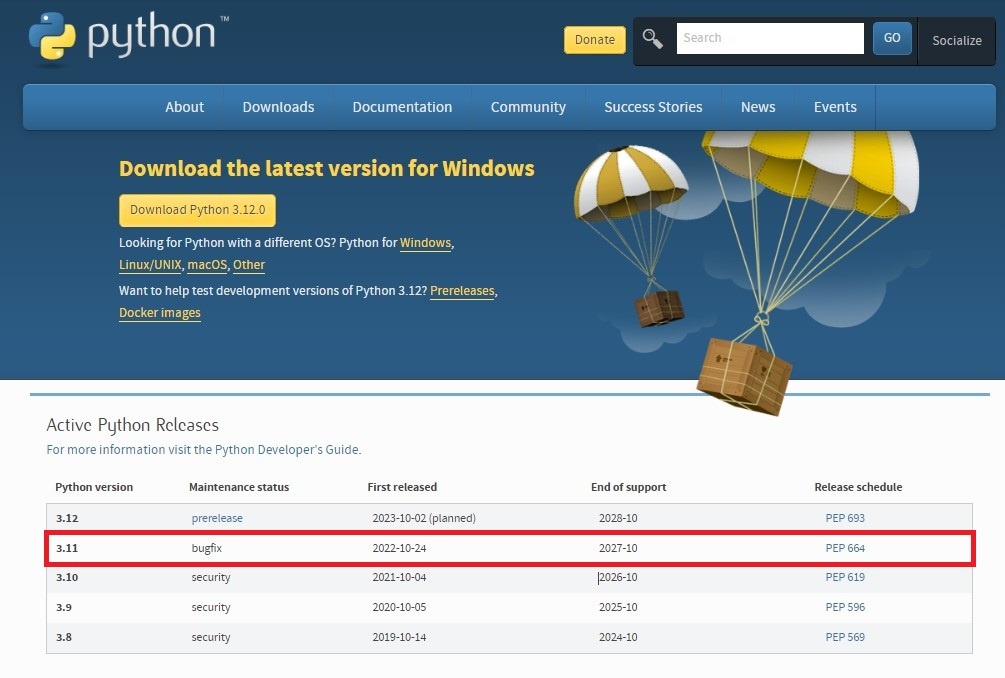Click the GO search button
This screenshot has height=678, width=1005.
(x=892, y=38)
